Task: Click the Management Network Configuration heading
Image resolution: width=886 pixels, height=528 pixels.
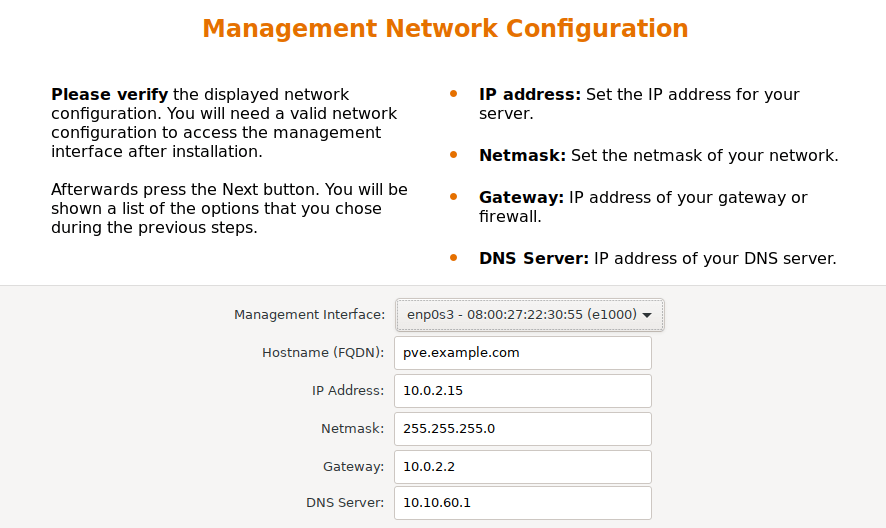Action: pos(445,28)
